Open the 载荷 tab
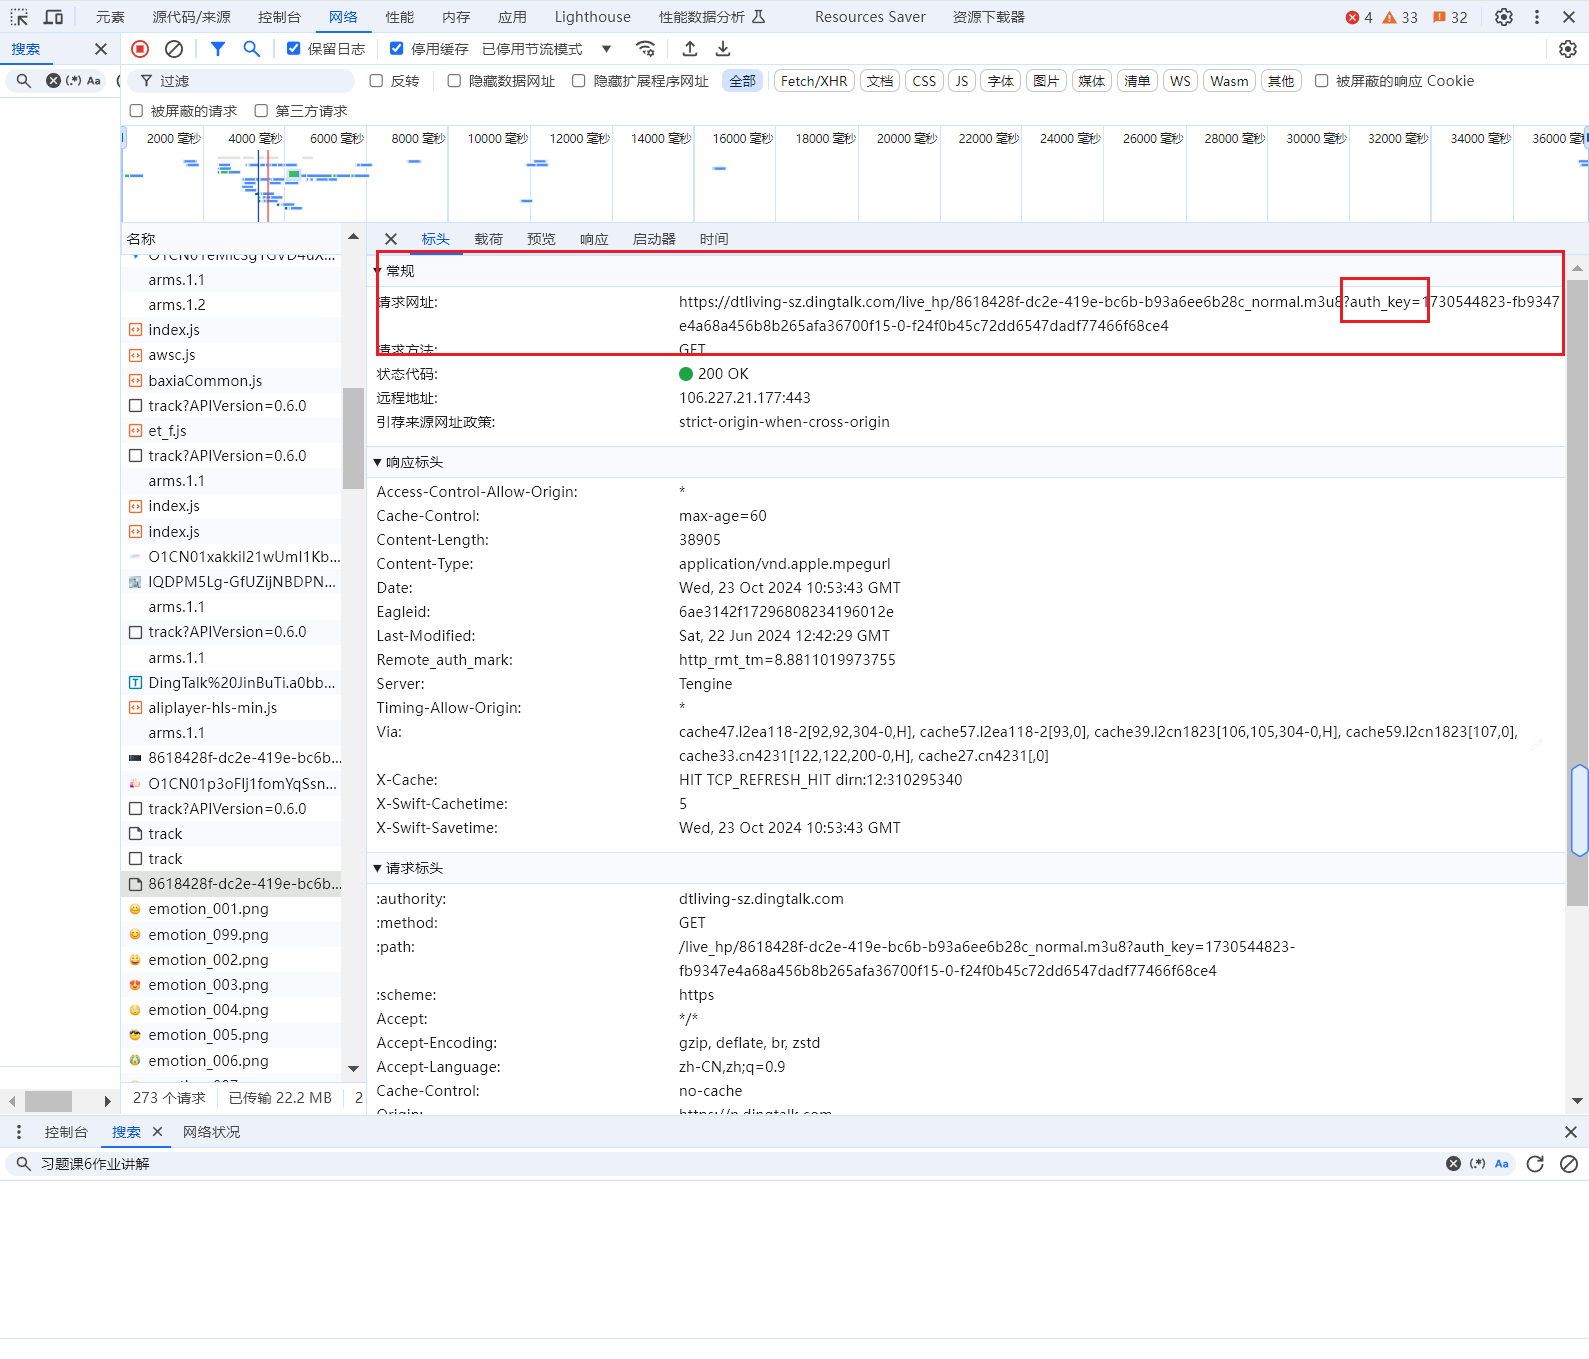The image size is (1589, 1359). pos(488,239)
